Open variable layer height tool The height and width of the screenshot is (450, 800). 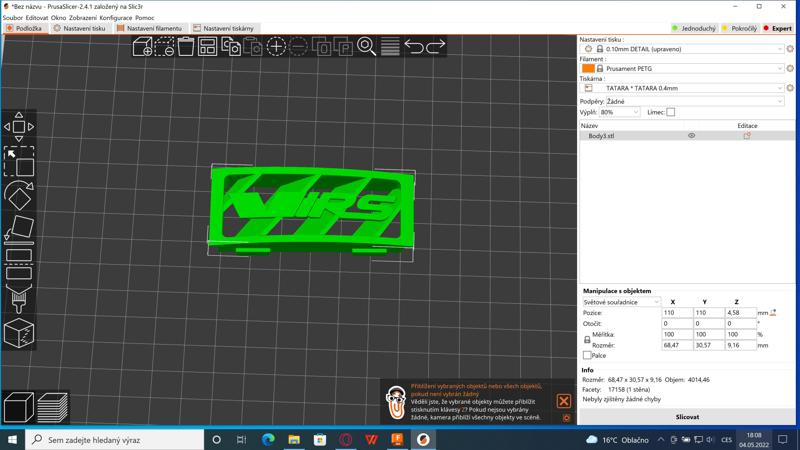390,46
